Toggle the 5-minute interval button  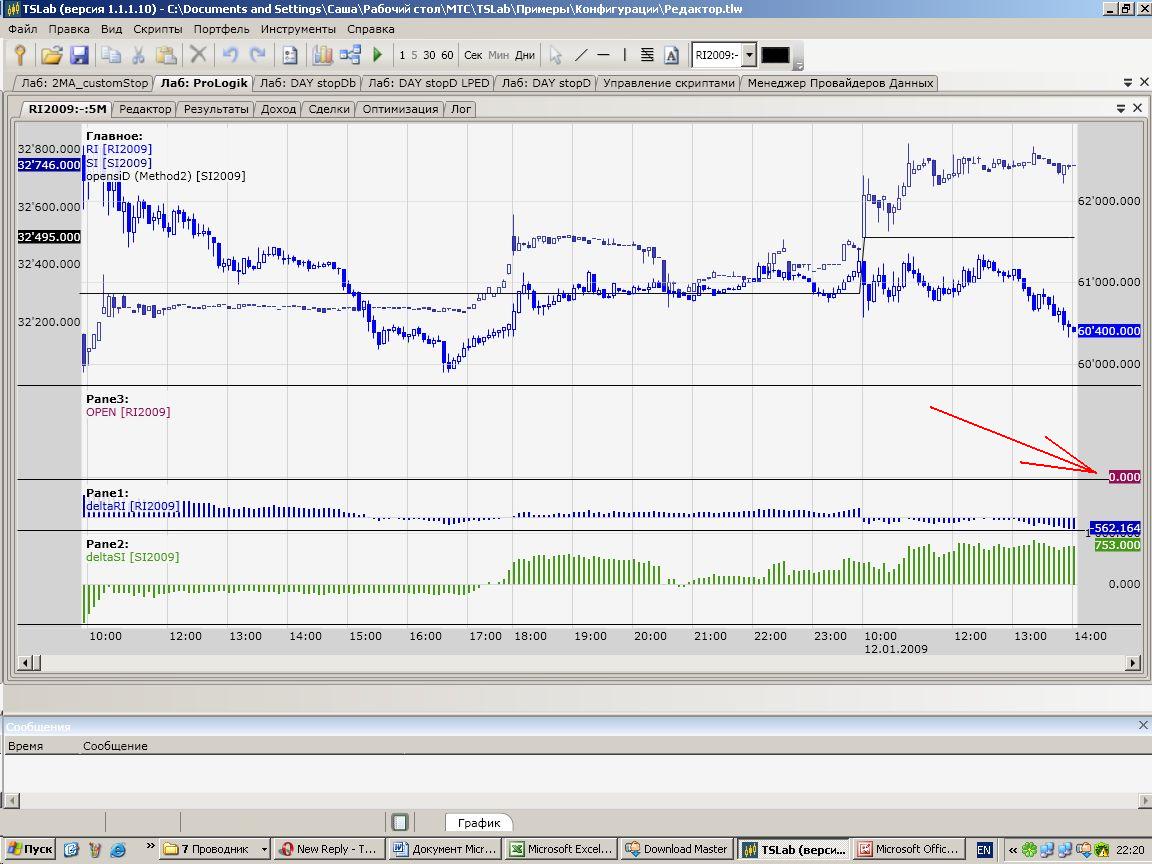click(414, 55)
